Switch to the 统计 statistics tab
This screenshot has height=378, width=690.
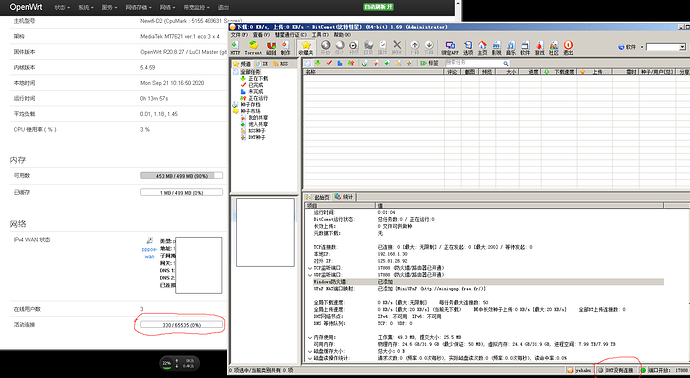344,197
